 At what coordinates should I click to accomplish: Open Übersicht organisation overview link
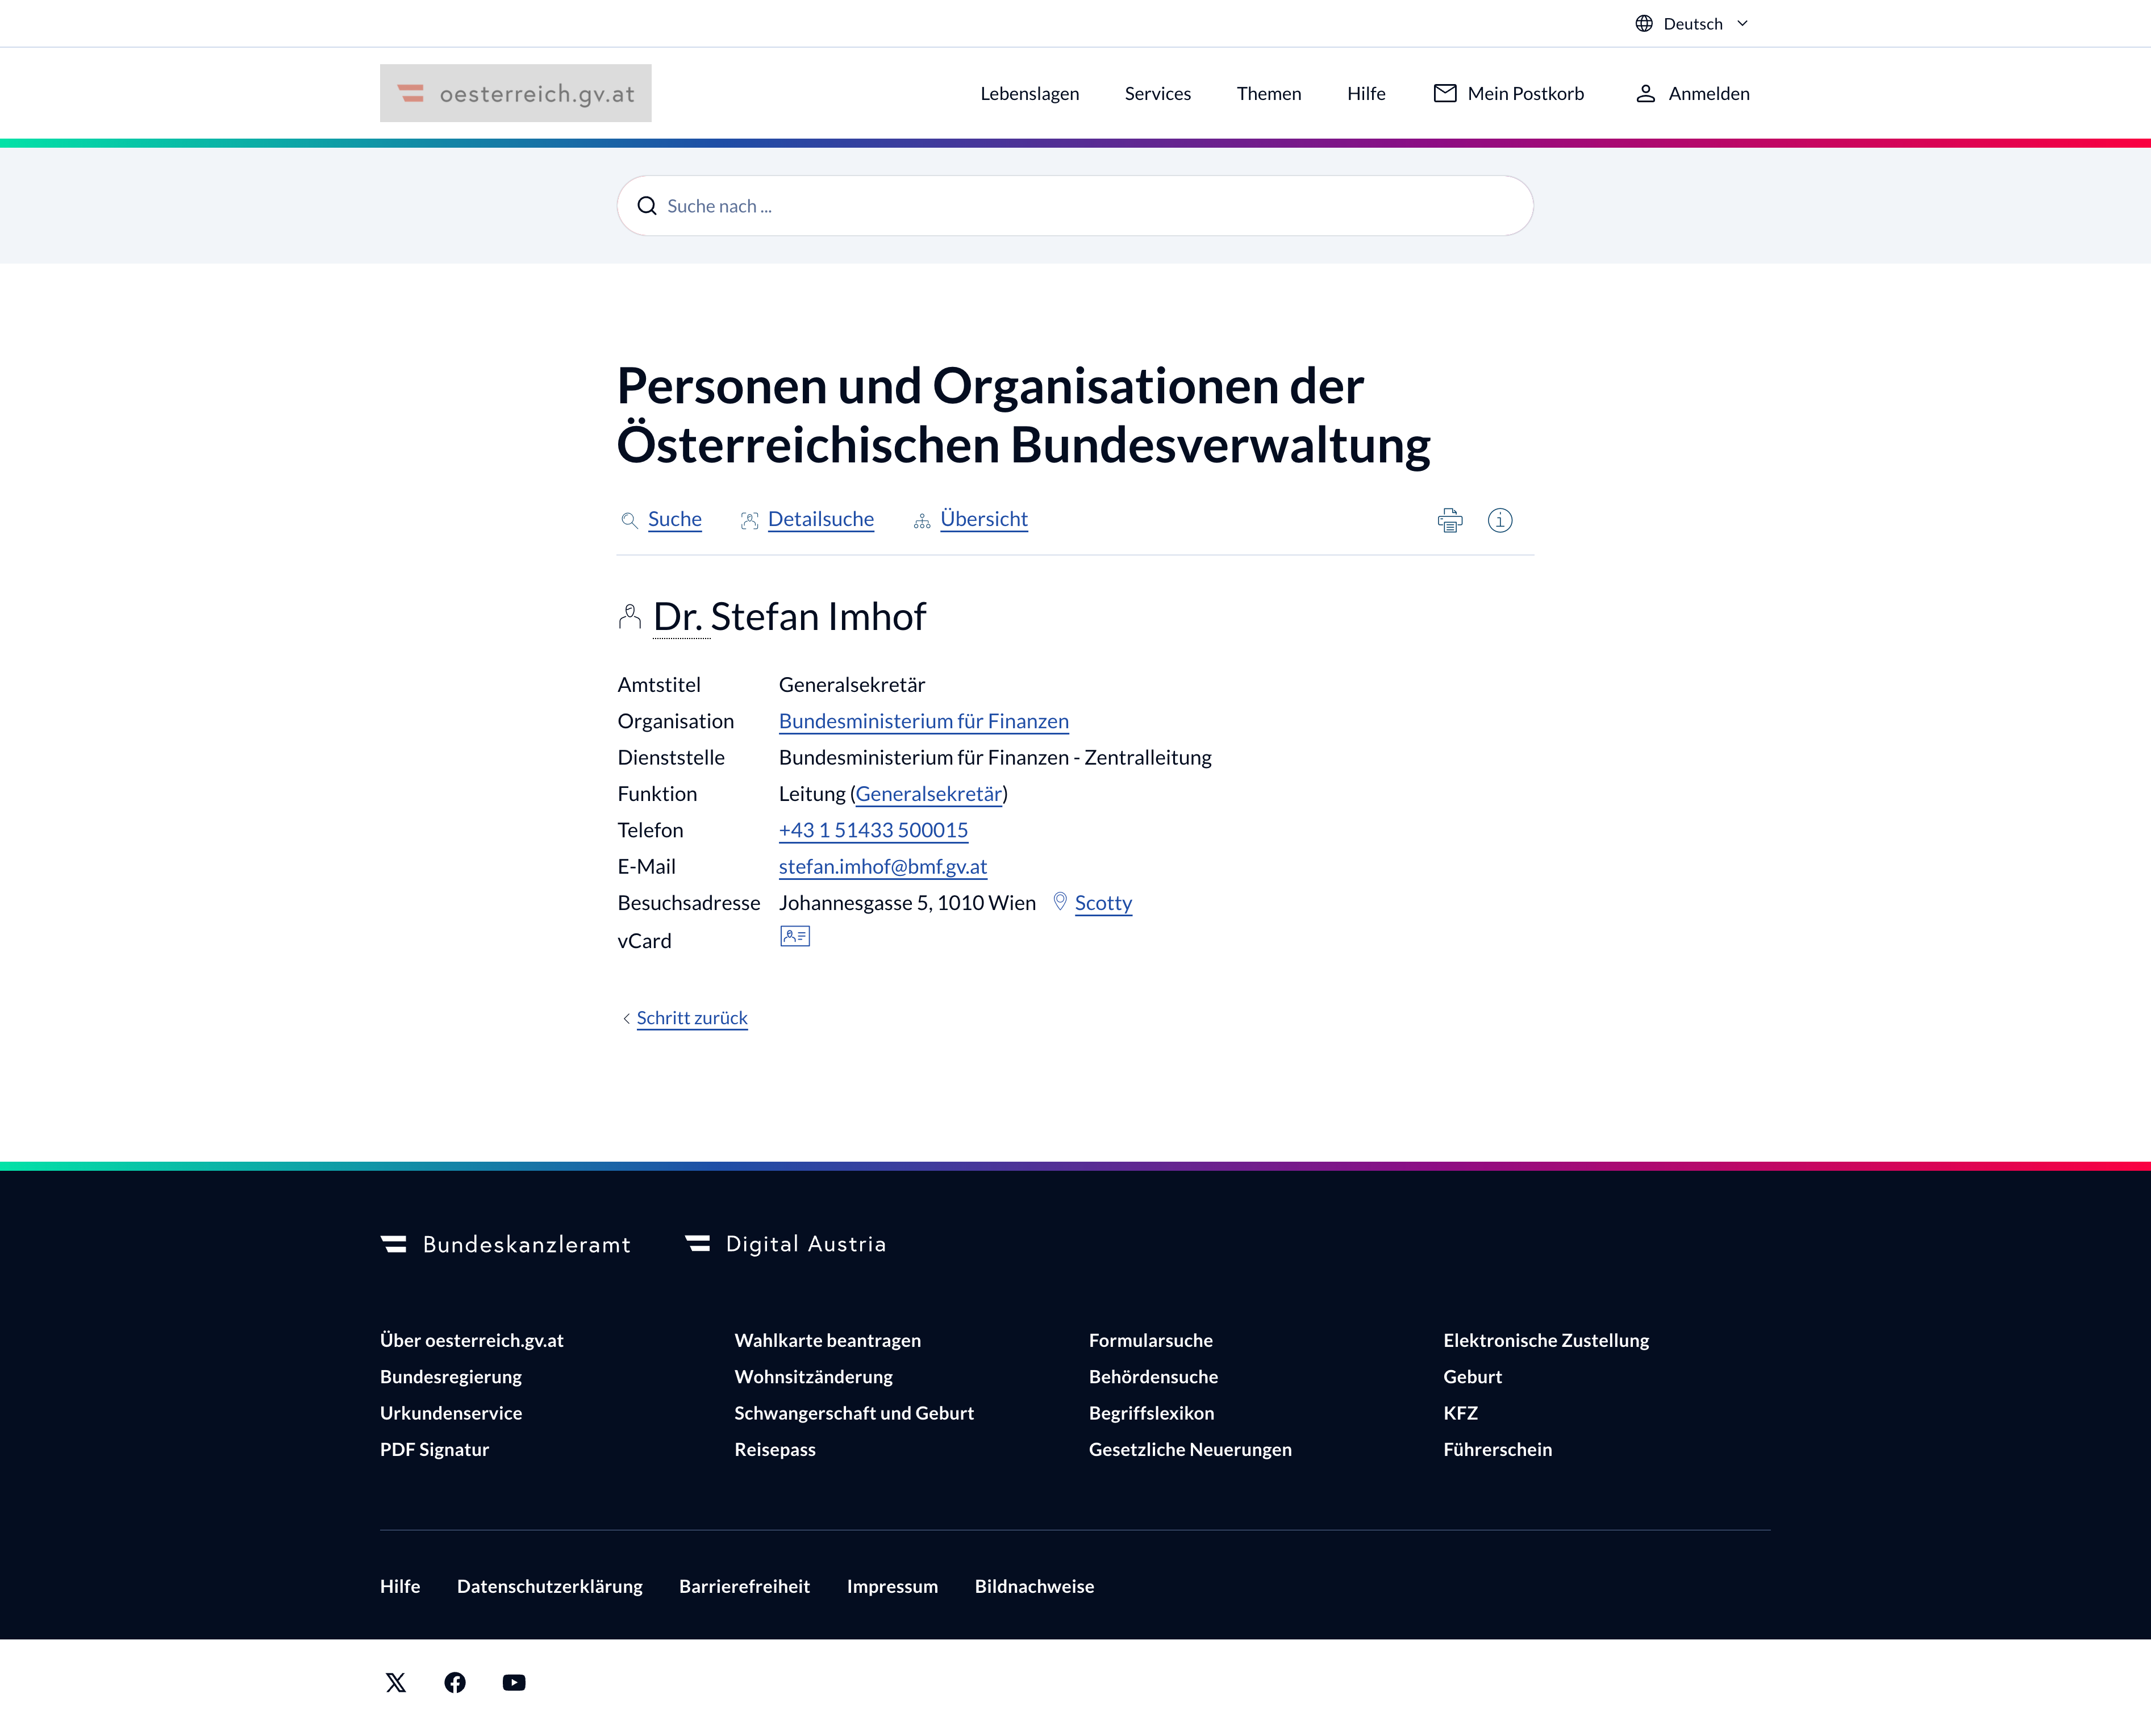tap(983, 519)
